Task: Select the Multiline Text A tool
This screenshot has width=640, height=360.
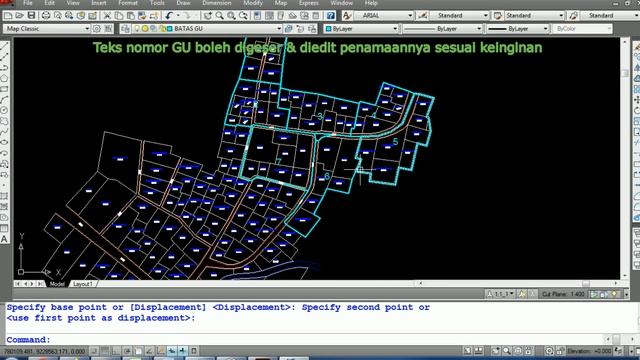Action: pyautogui.click(x=4, y=239)
